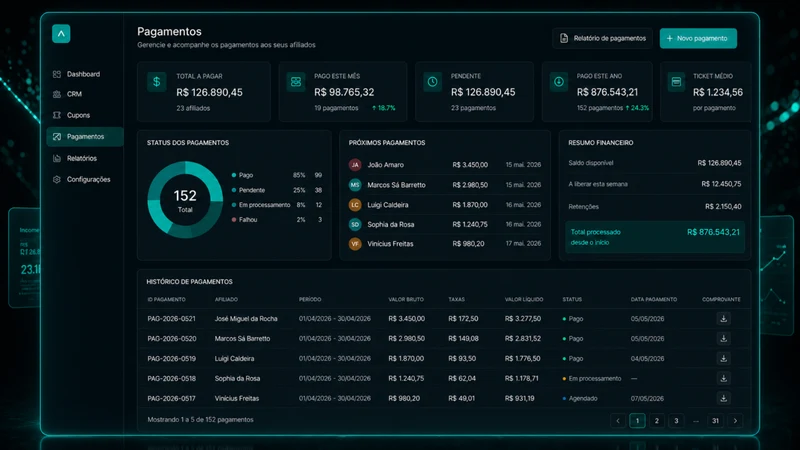Click the Em processamento legend entry
Screen dimensions: 800x450
277,205
